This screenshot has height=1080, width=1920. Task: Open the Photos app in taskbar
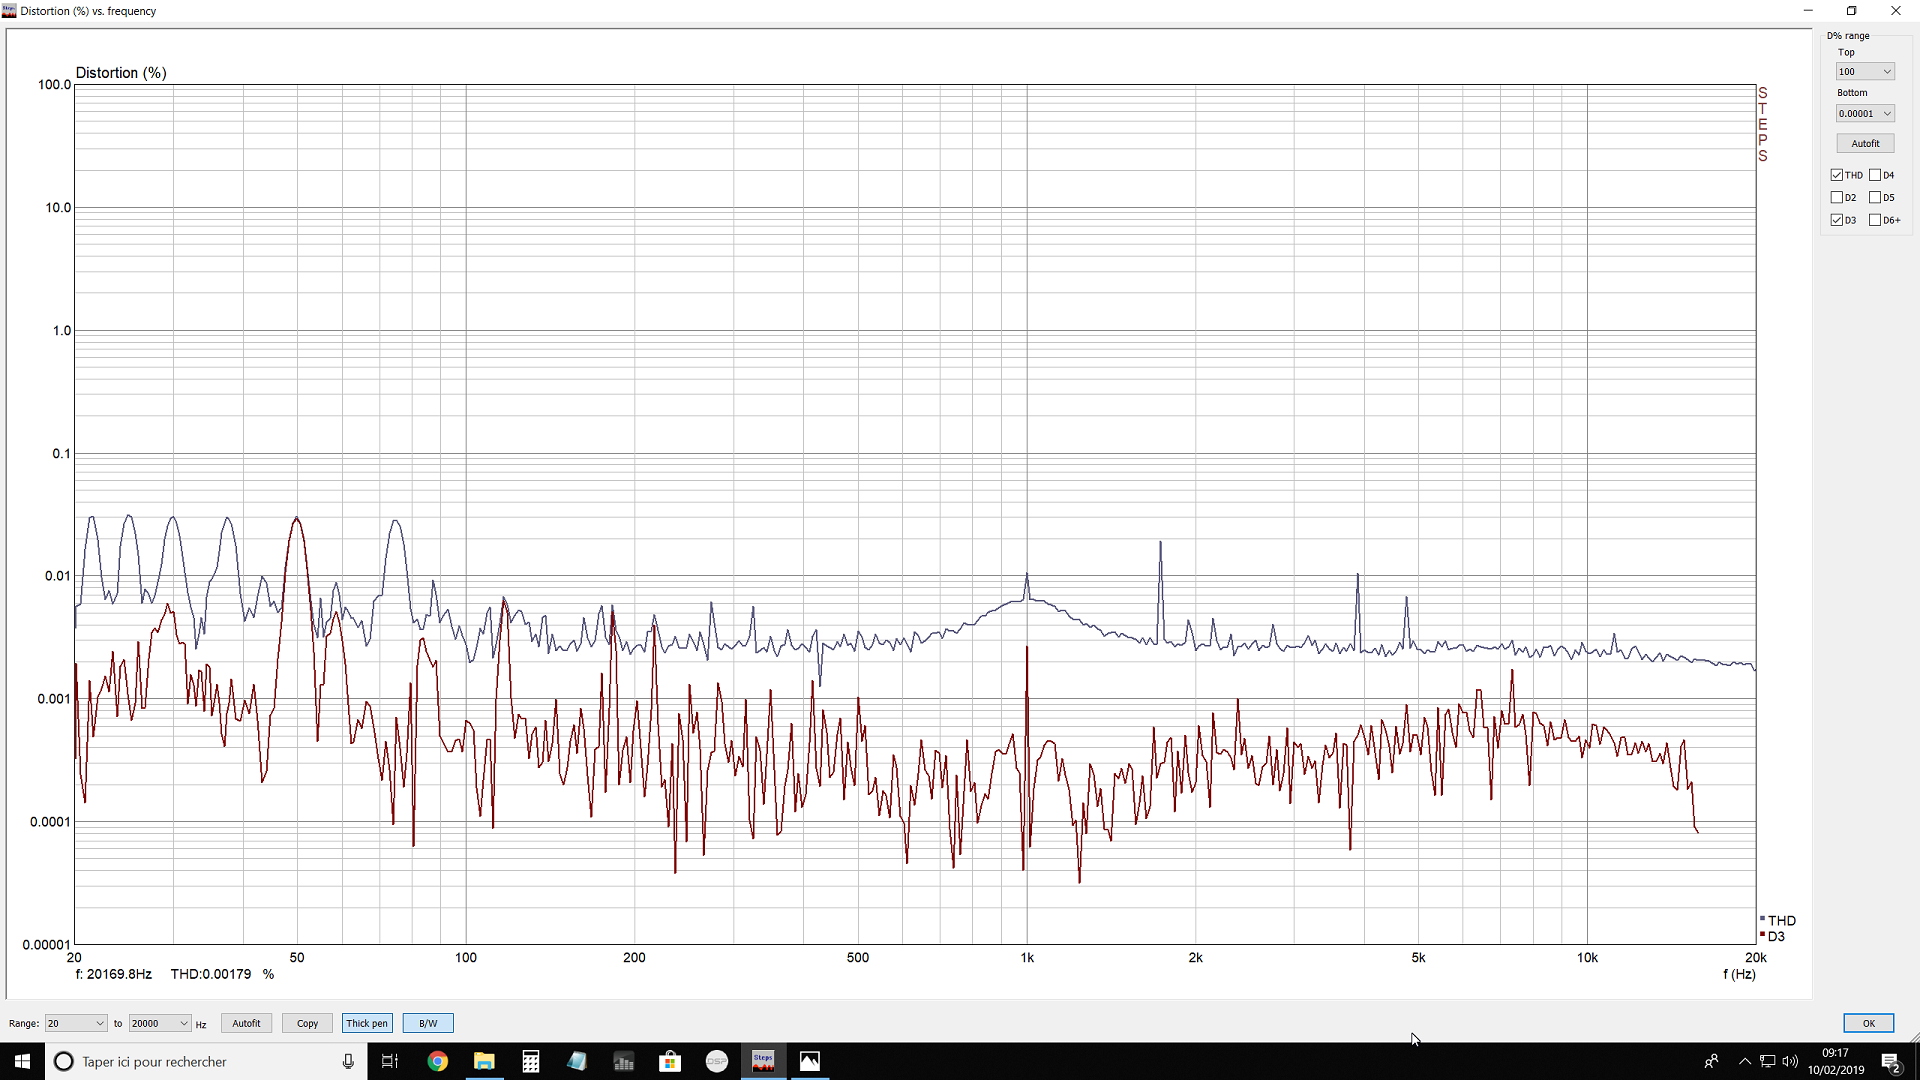pos(810,1061)
